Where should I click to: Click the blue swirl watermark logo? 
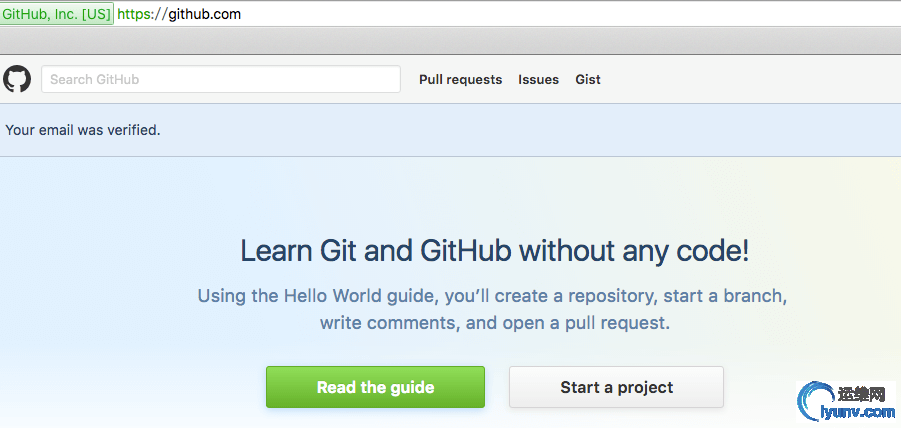pos(816,403)
